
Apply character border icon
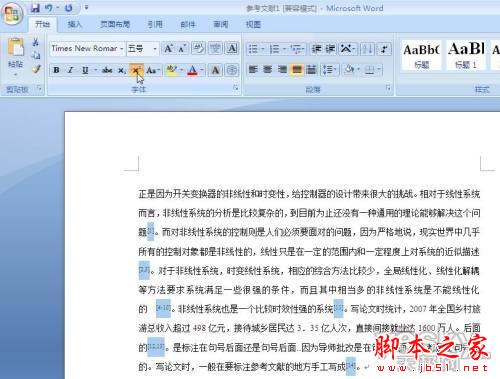(232, 49)
